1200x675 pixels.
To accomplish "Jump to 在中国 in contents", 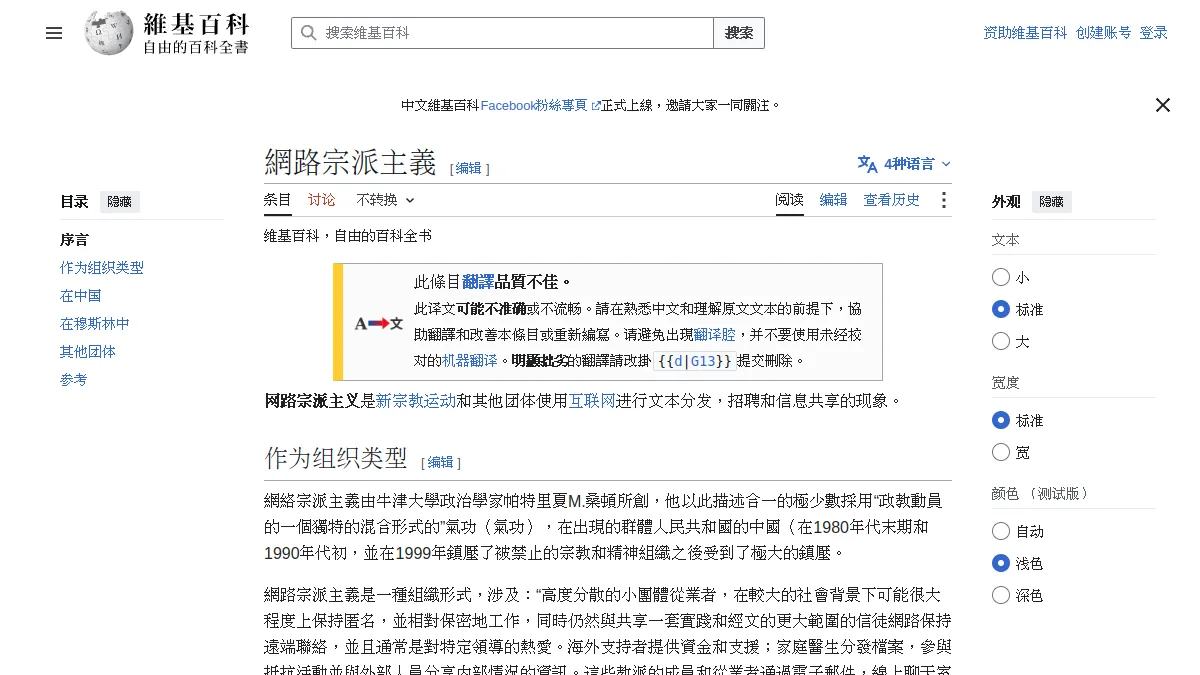I will [x=81, y=296].
